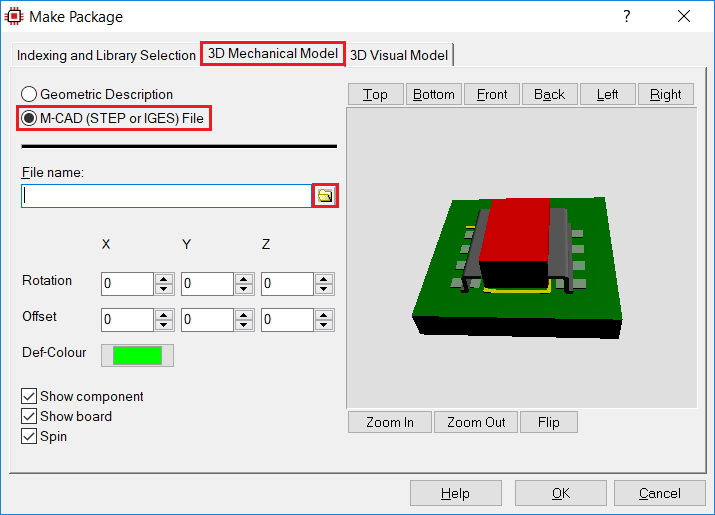This screenshot has height=515, width=715.
Task: Focus the Offset Y value field
Action: pyautogui.click(x=207, y=320)
